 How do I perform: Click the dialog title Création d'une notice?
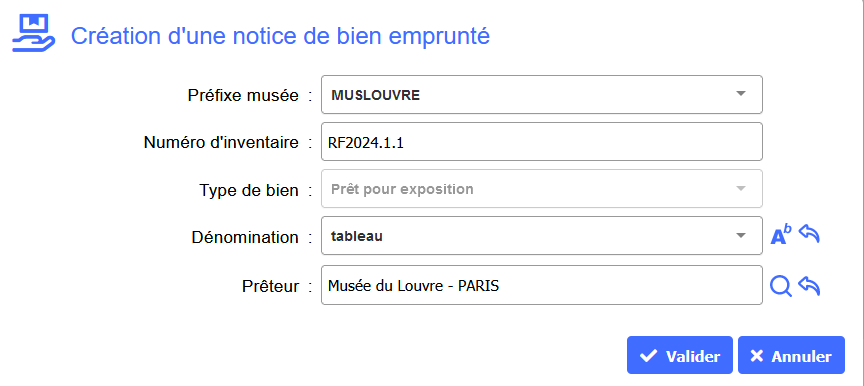coord(280,36)
